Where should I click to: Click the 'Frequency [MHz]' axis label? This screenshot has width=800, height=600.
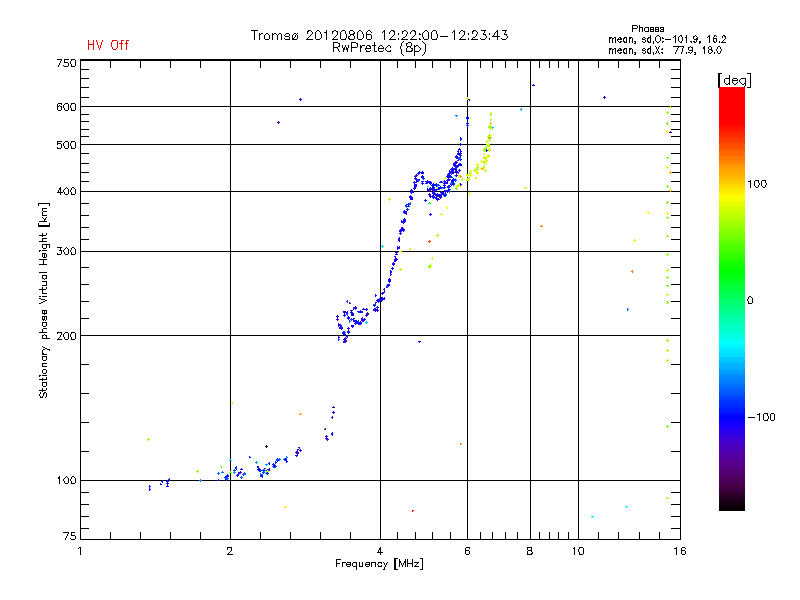pyautogui.click(x=379, y=564)
